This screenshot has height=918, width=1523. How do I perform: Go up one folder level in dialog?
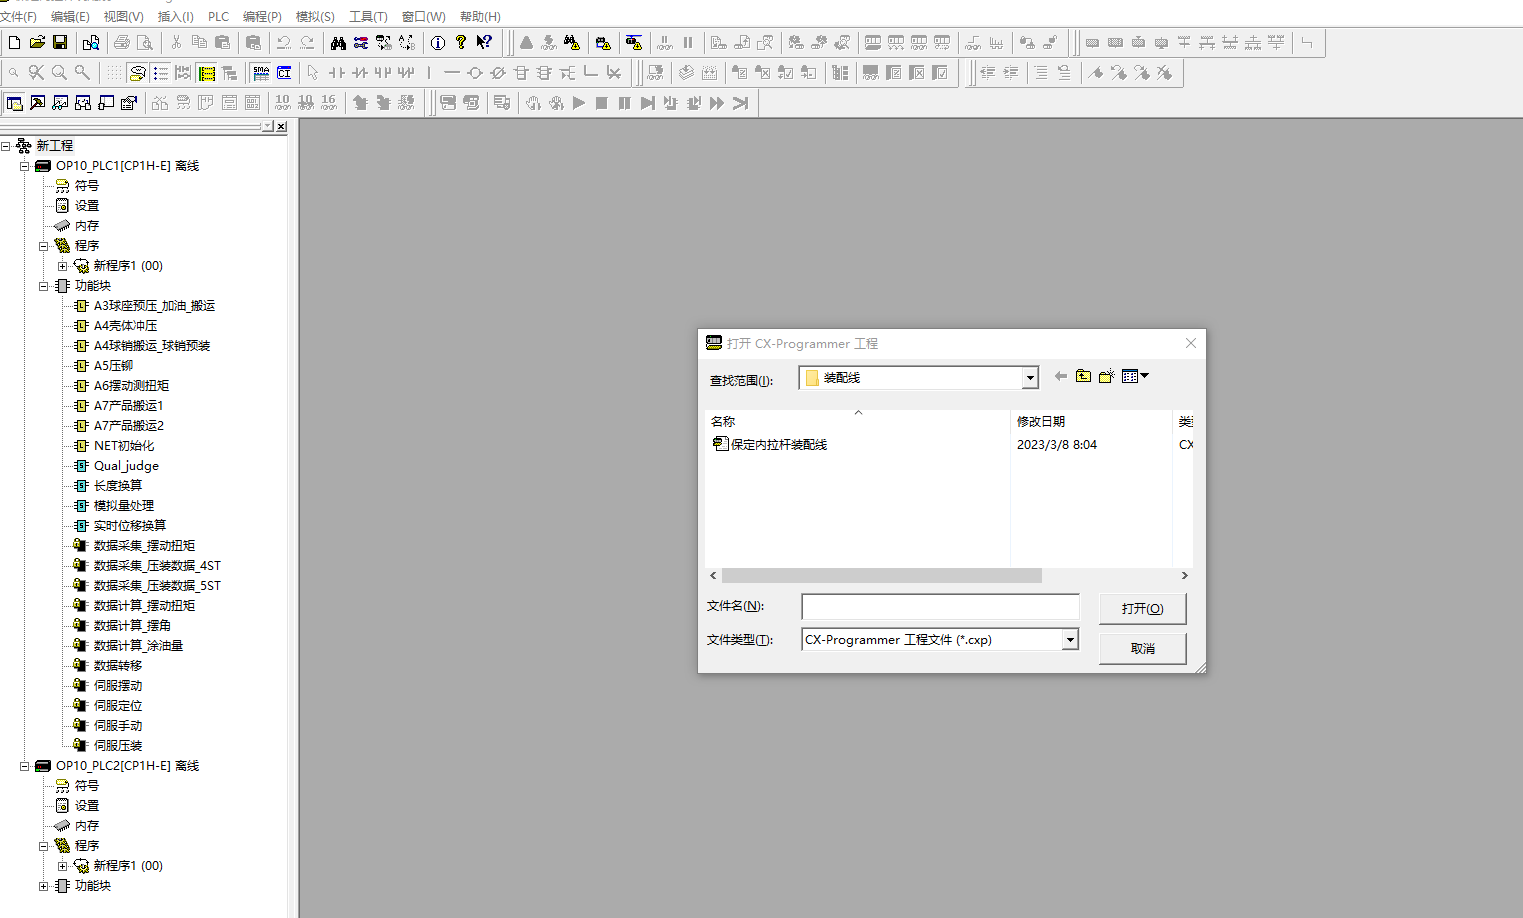point(1083,376)
